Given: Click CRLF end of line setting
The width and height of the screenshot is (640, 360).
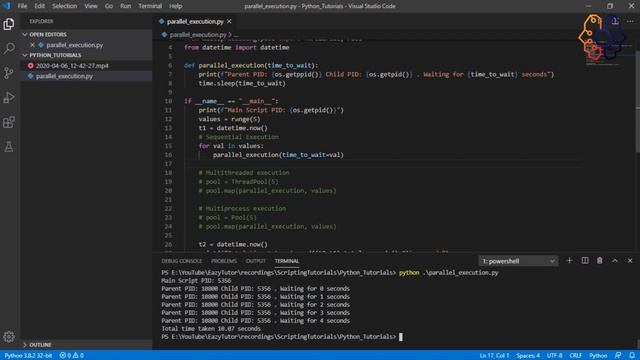Looking at the screenshot, I should point(576,356).
